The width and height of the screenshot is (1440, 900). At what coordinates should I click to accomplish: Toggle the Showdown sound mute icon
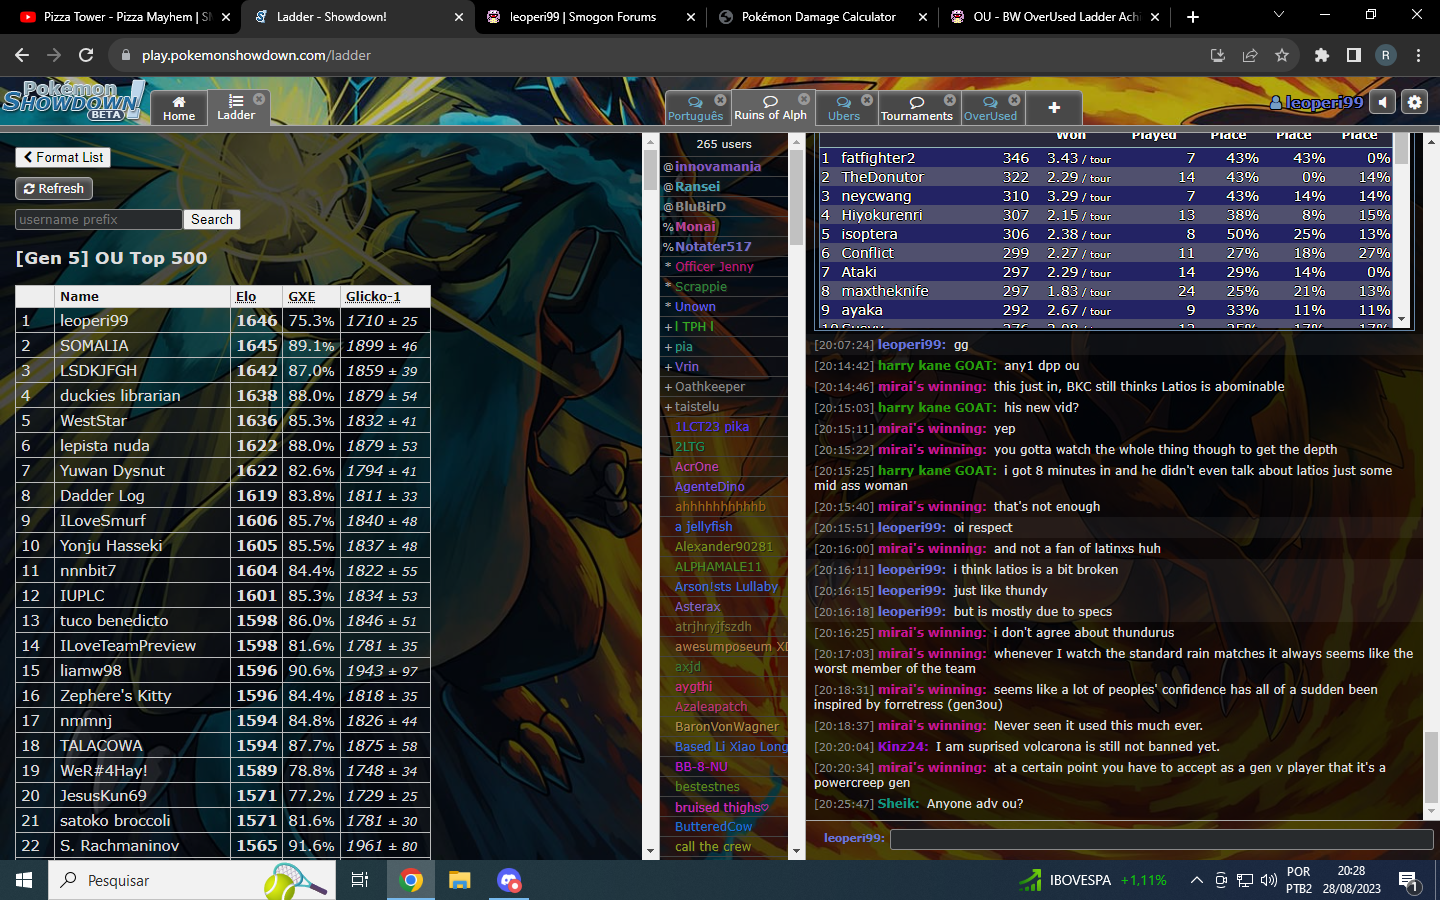click(x=1383, y=102)
